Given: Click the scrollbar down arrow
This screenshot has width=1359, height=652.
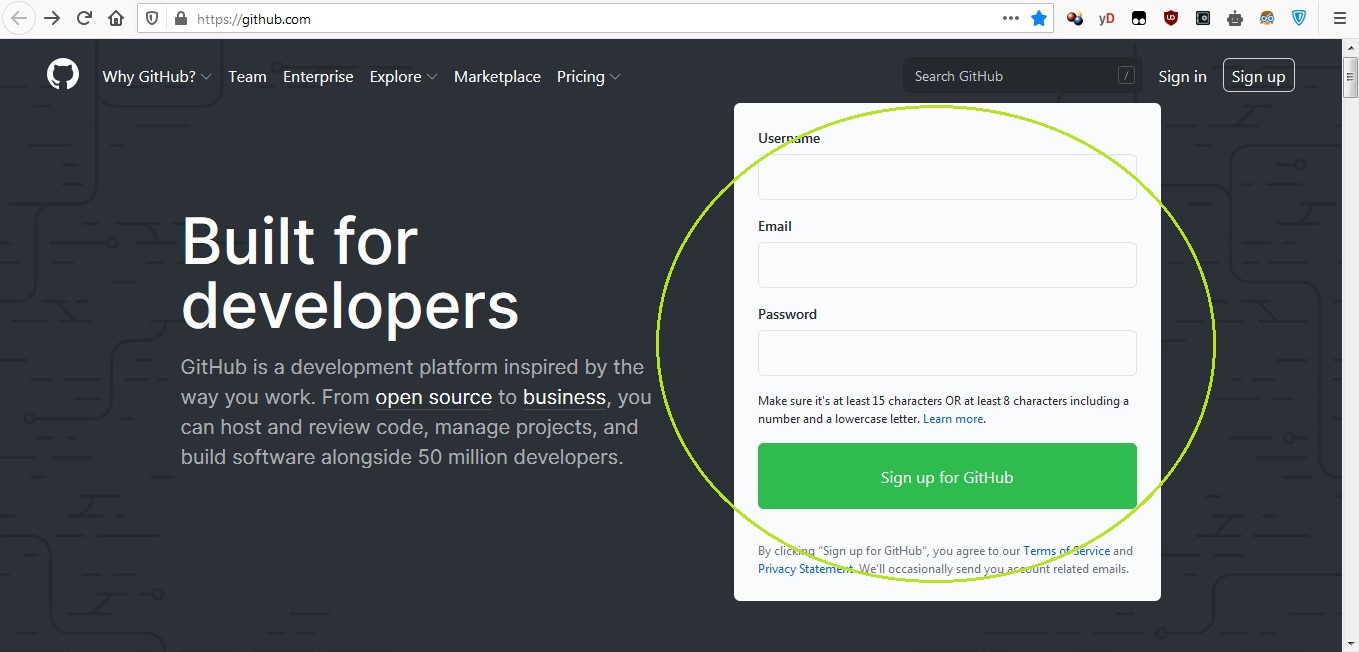Looking at the screenshot, I should 1350,643.
